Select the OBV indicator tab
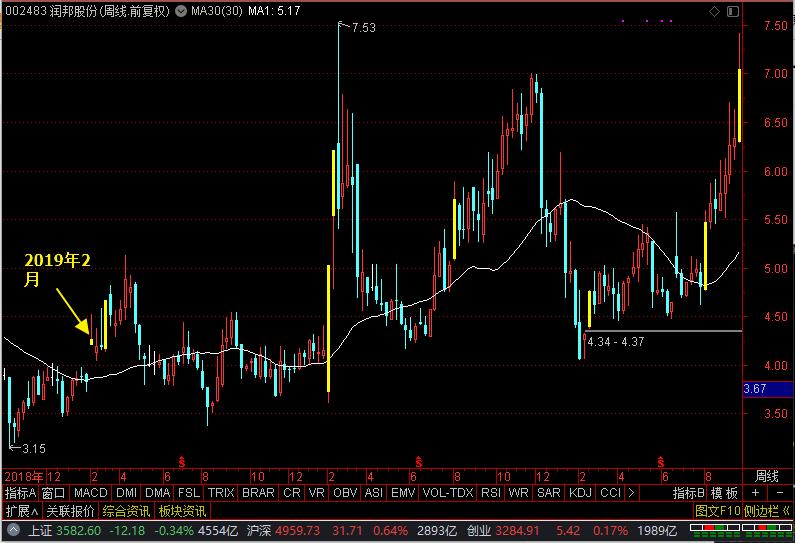The image size is (795, 543). tap(345, 493)
